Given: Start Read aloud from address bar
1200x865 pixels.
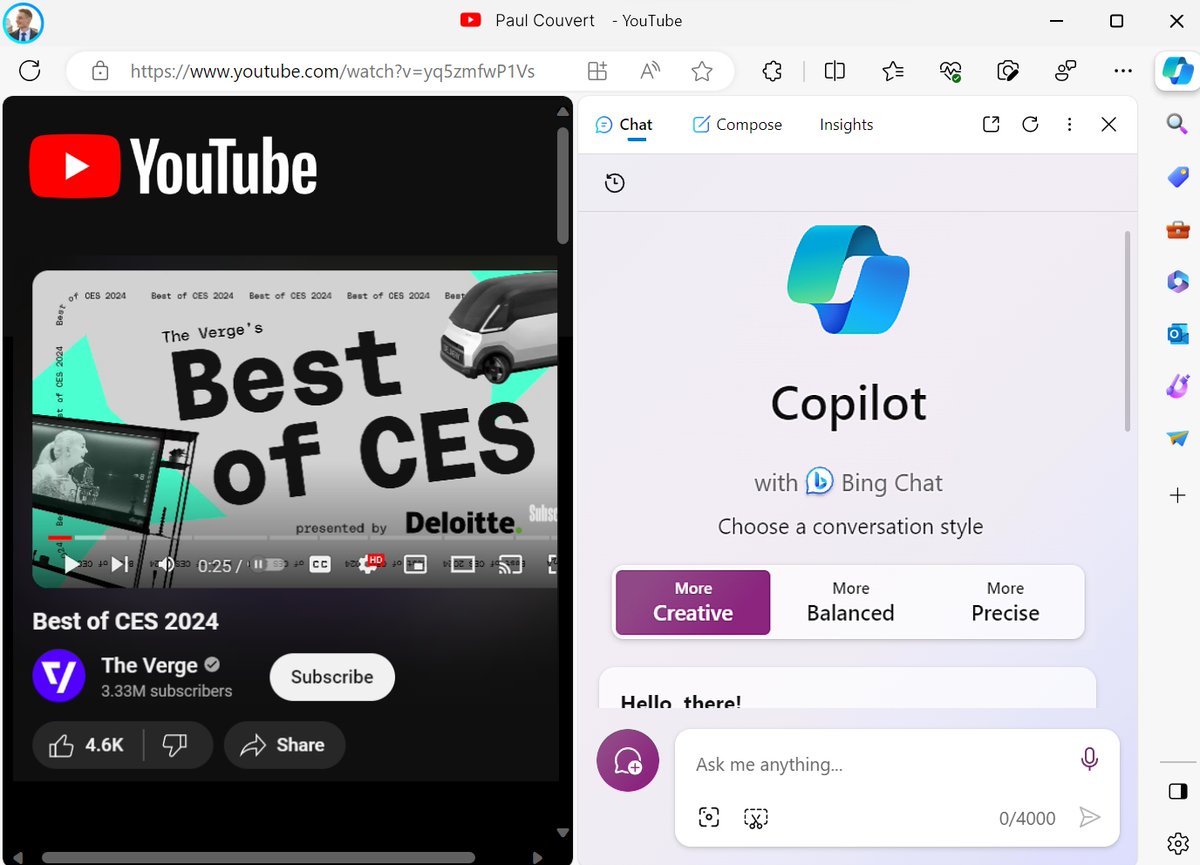Looking at the screenshot, I should (x=650, y=71).
